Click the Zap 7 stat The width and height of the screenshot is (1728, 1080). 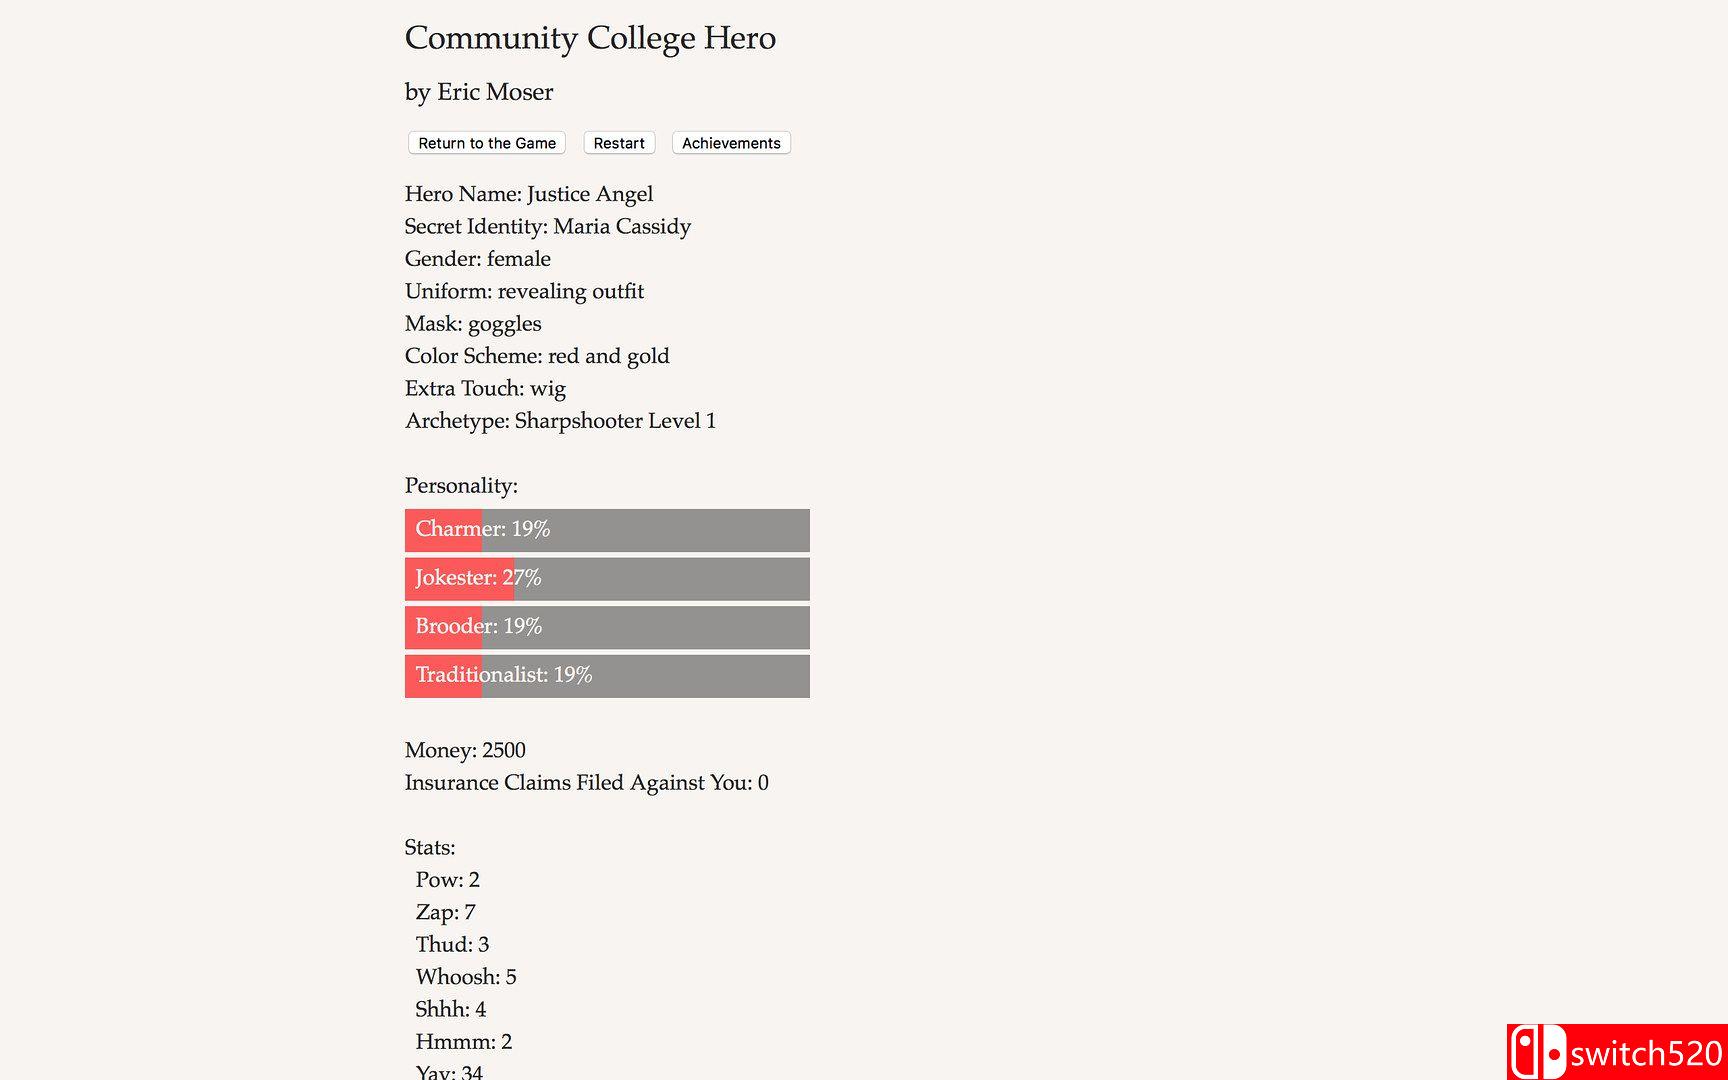coord(446,912)
